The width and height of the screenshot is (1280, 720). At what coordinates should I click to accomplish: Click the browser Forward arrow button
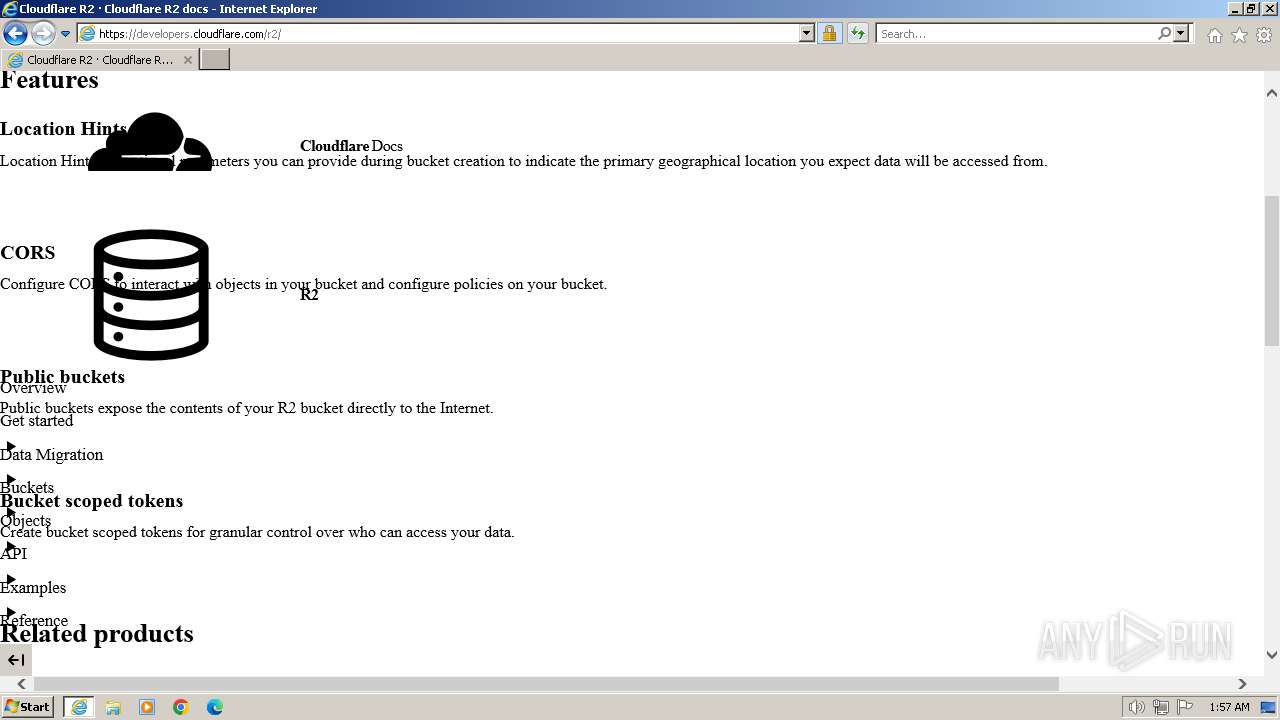click(x=42, y=33)
